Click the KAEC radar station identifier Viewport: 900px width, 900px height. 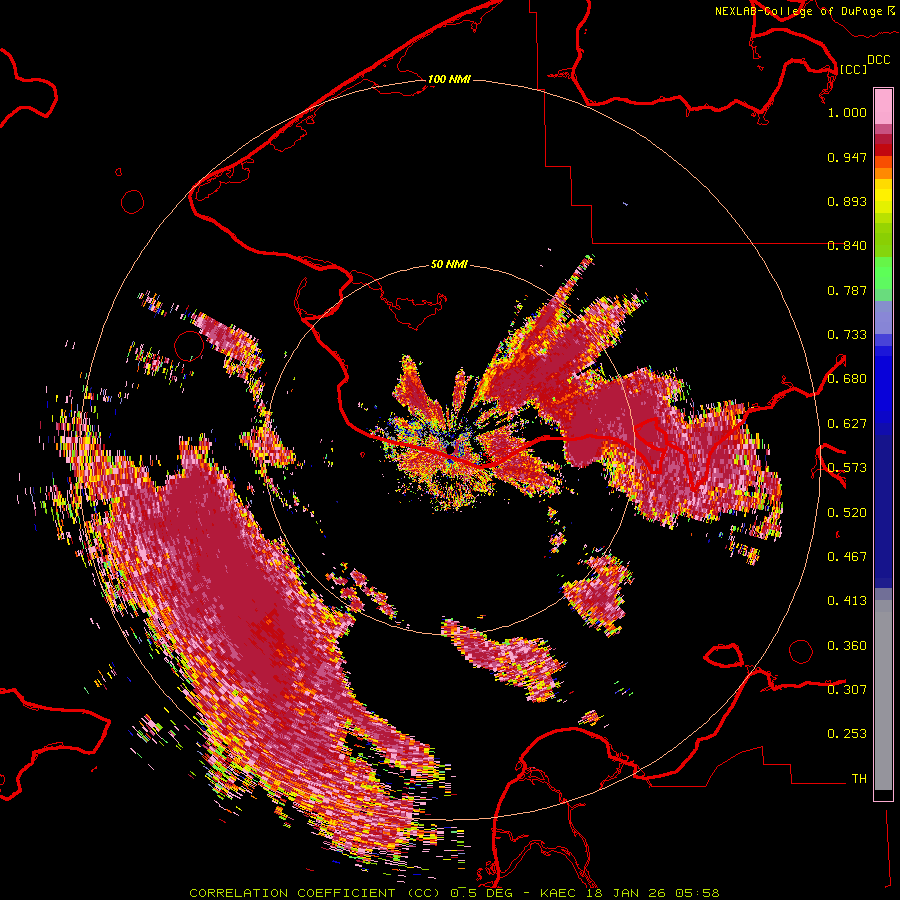point(558,893)
